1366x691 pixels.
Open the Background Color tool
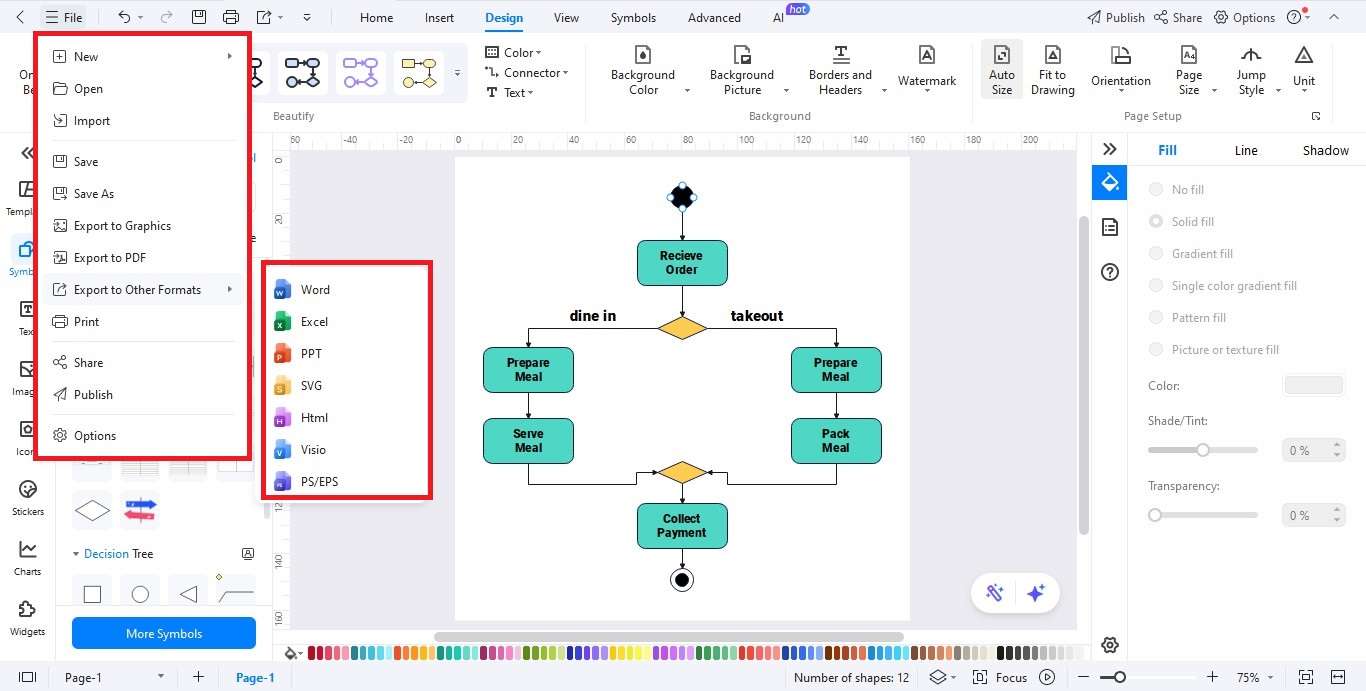point(643,70)
